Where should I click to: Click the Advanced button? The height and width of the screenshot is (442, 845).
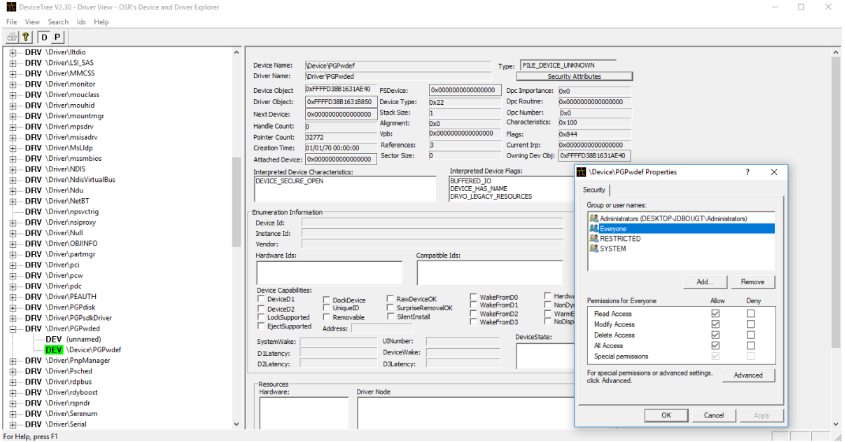(x=747, y=375)
